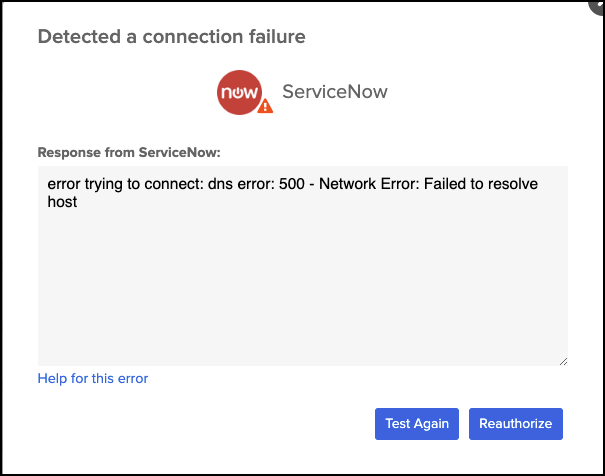Click the word "failure" in the title

(x=275, y=37)
